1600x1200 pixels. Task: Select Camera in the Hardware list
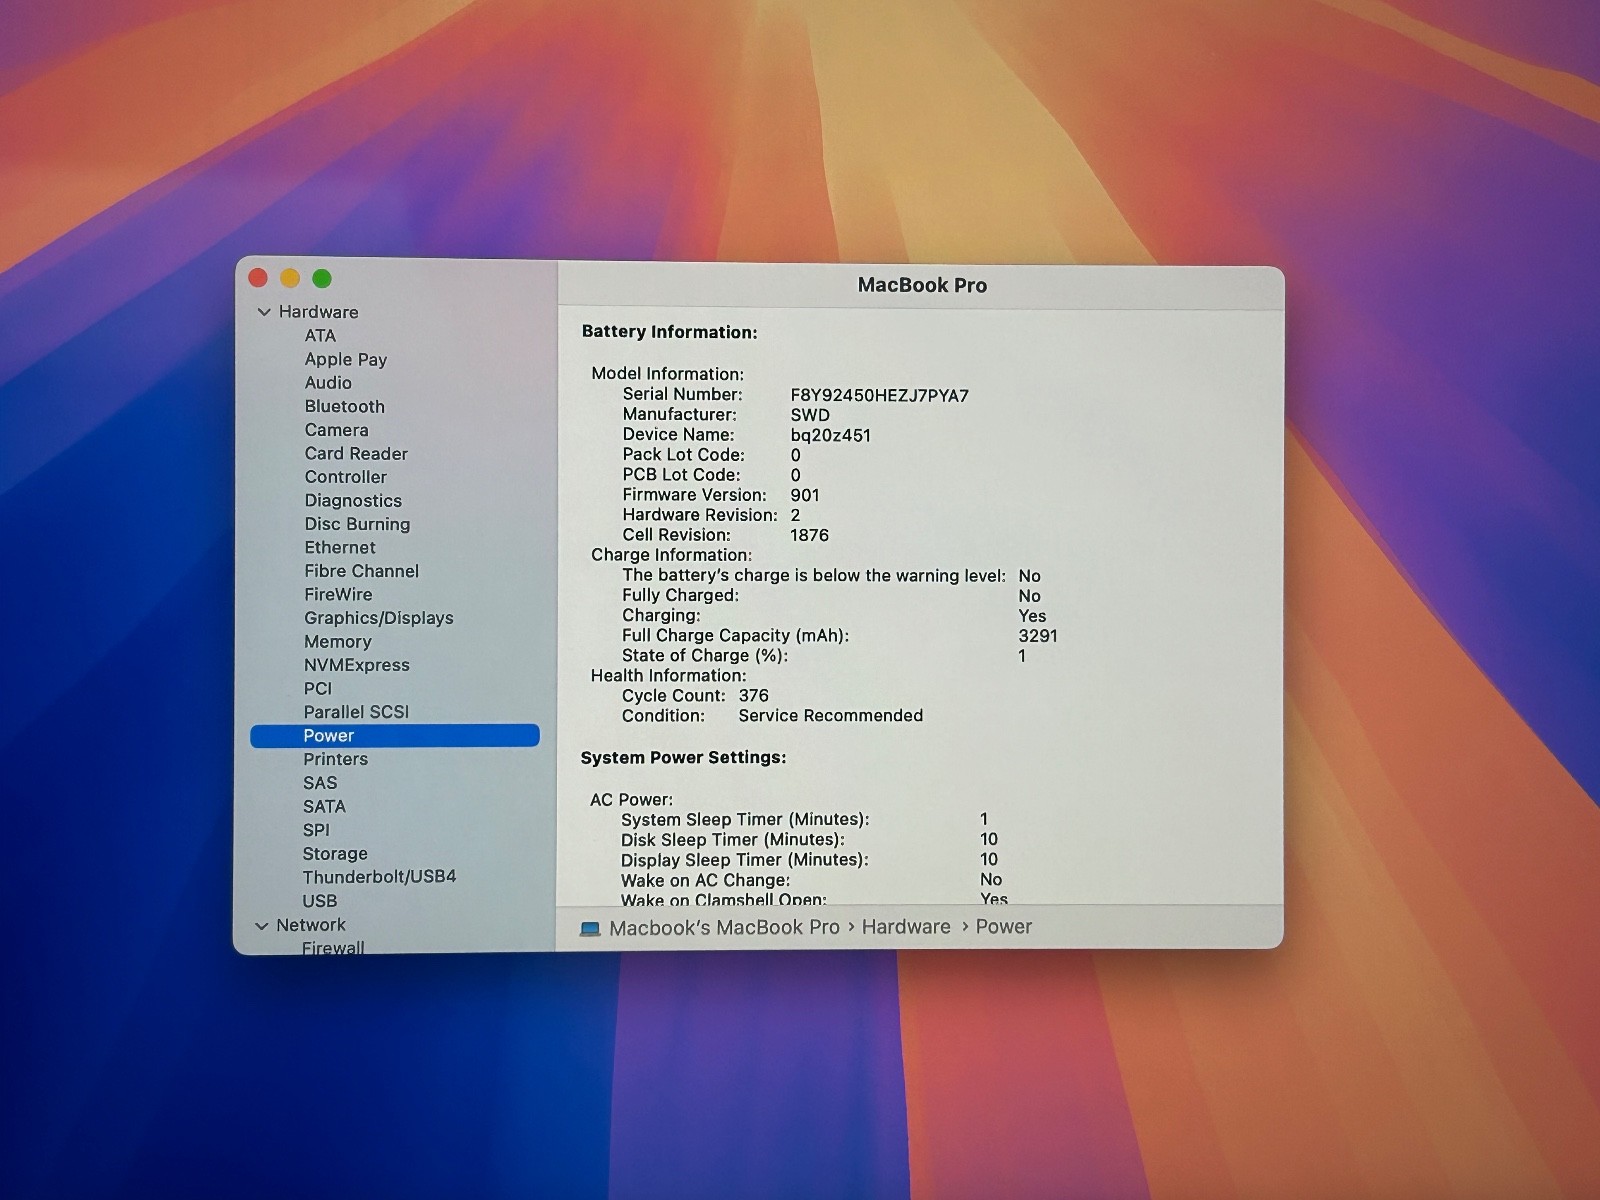[x=336, y=430]
